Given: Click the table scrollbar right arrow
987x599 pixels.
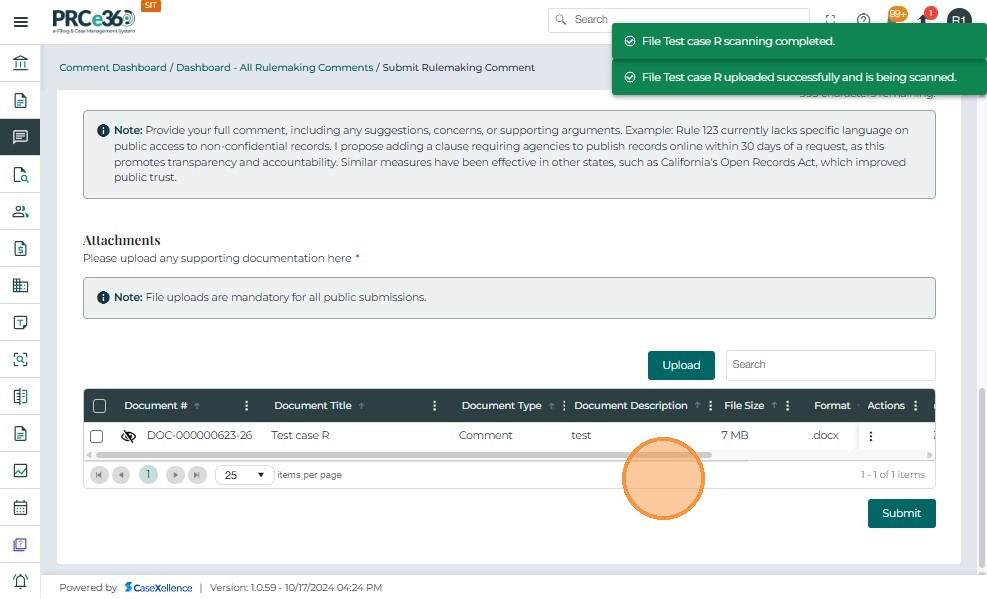Looking at the screenshot, I should click(x=930, y=455).
